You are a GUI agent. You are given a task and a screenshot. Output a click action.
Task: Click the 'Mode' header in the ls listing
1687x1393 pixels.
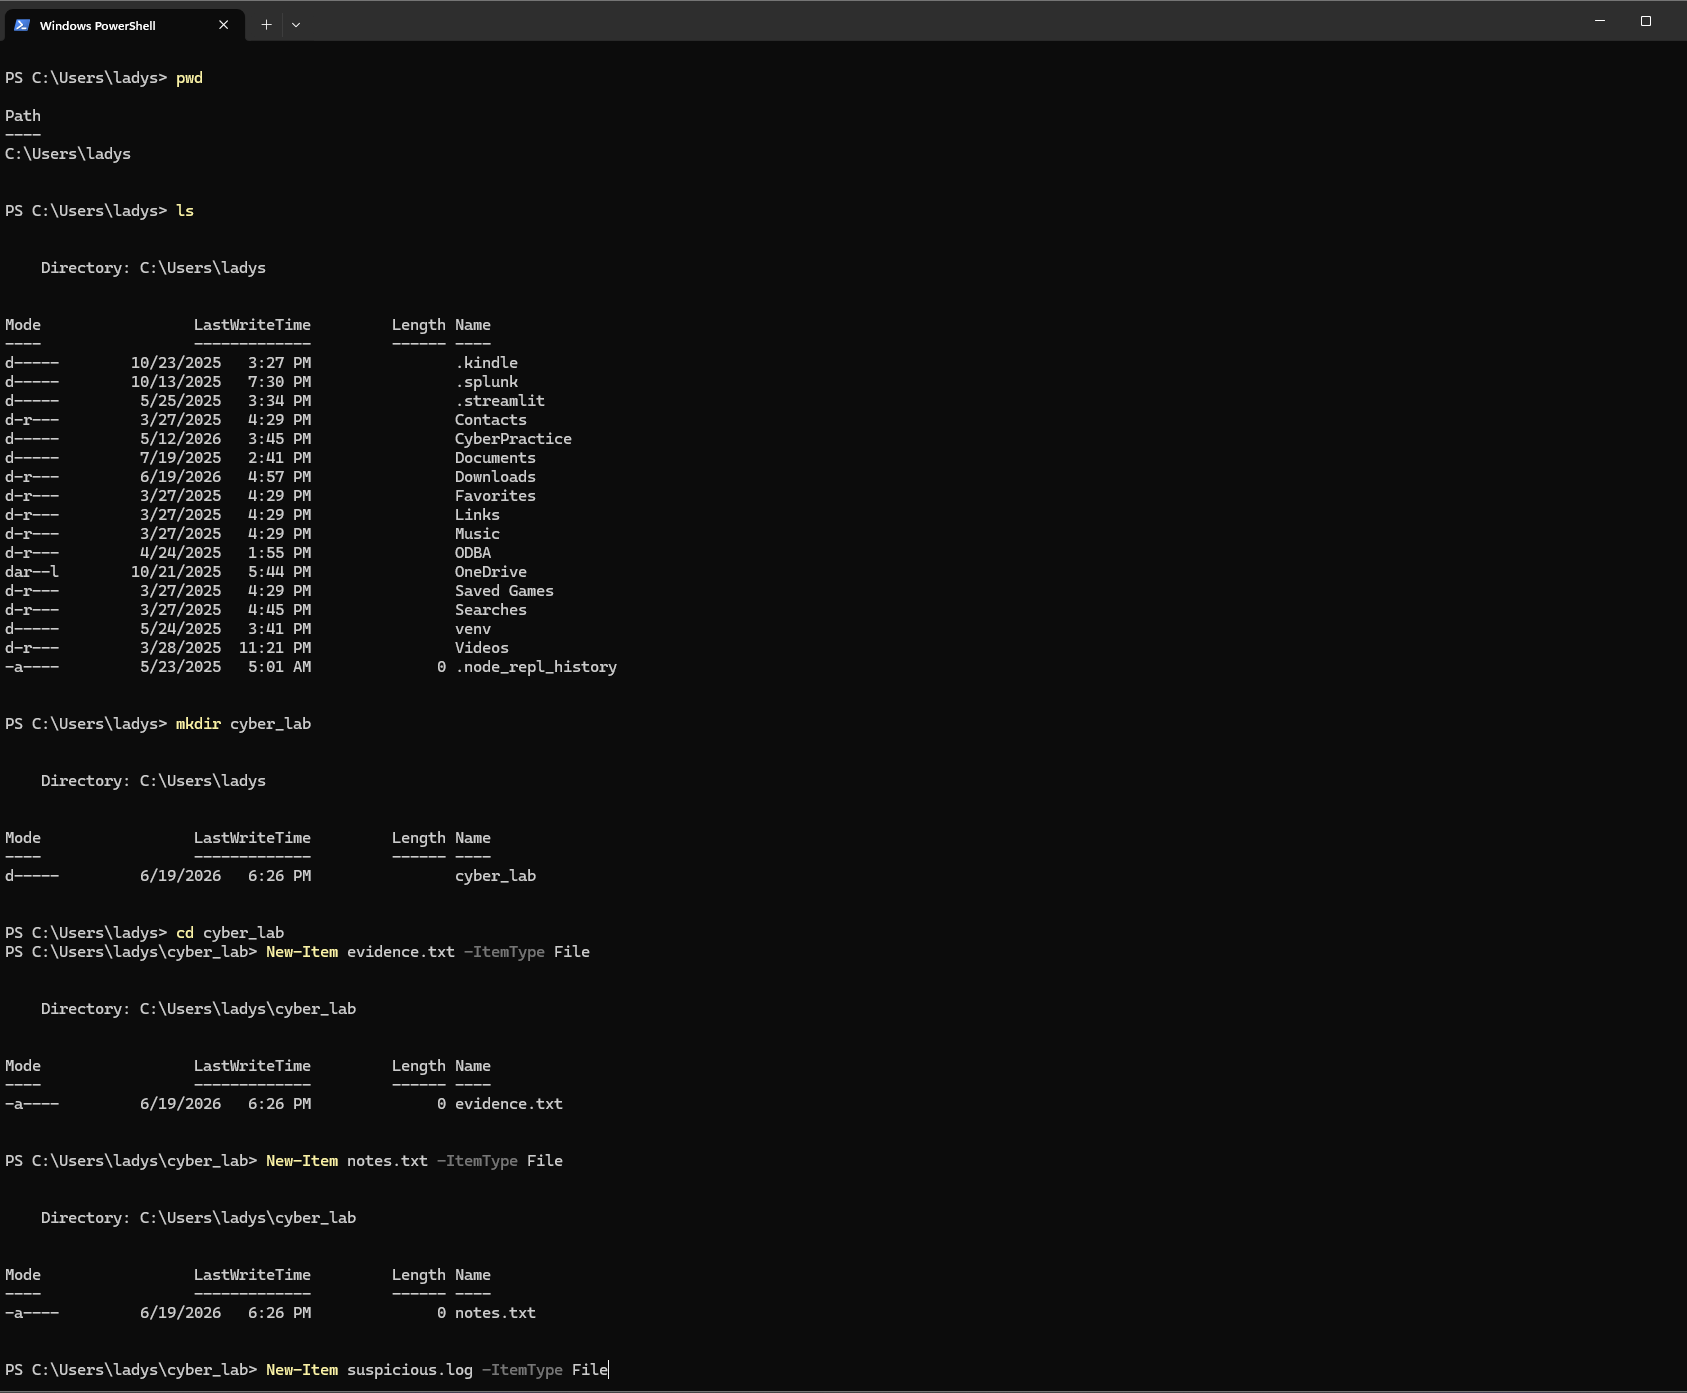point(23,325)
